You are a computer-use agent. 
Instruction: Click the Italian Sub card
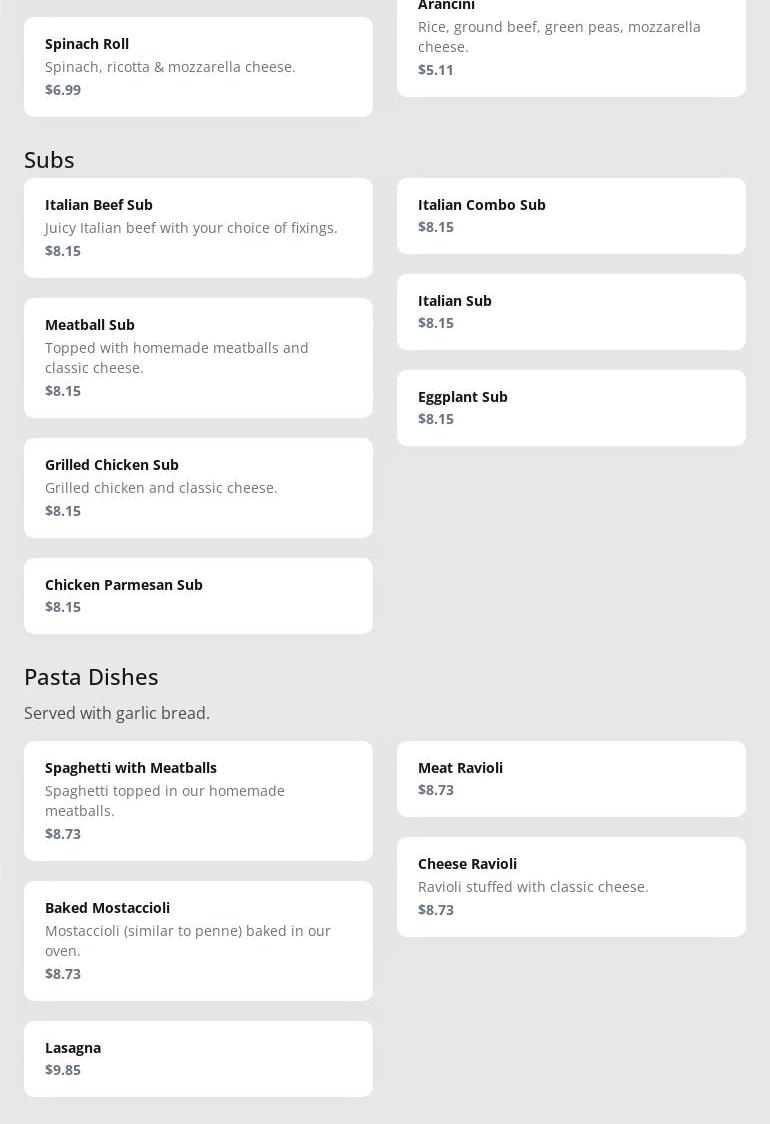point(570,311)
